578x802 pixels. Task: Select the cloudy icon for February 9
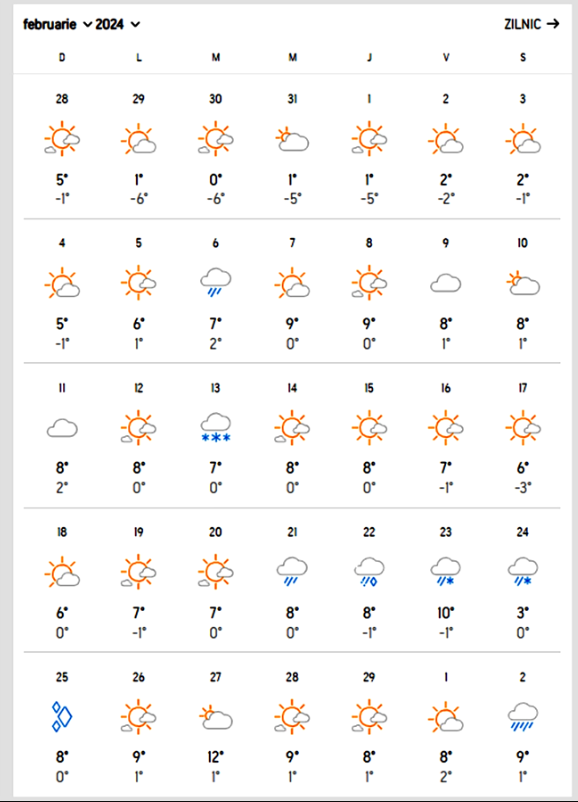[x=446, y=283]
